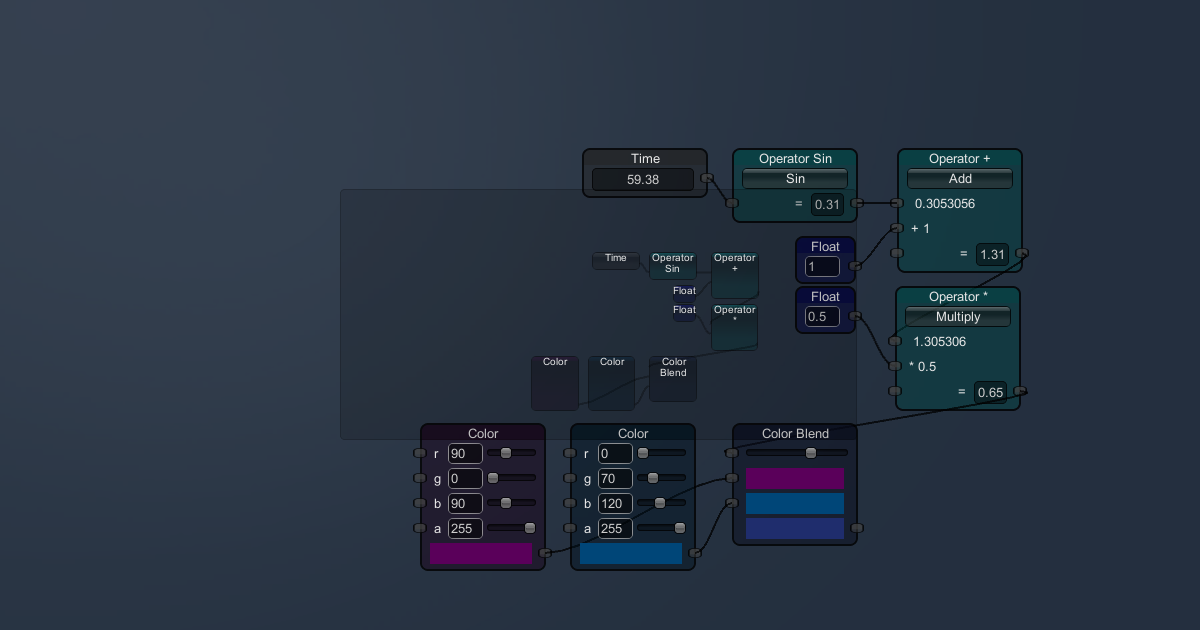Click the Float input field containing 1
The width and height of the screenshot is (1200, 630).
tap(822, 266)
